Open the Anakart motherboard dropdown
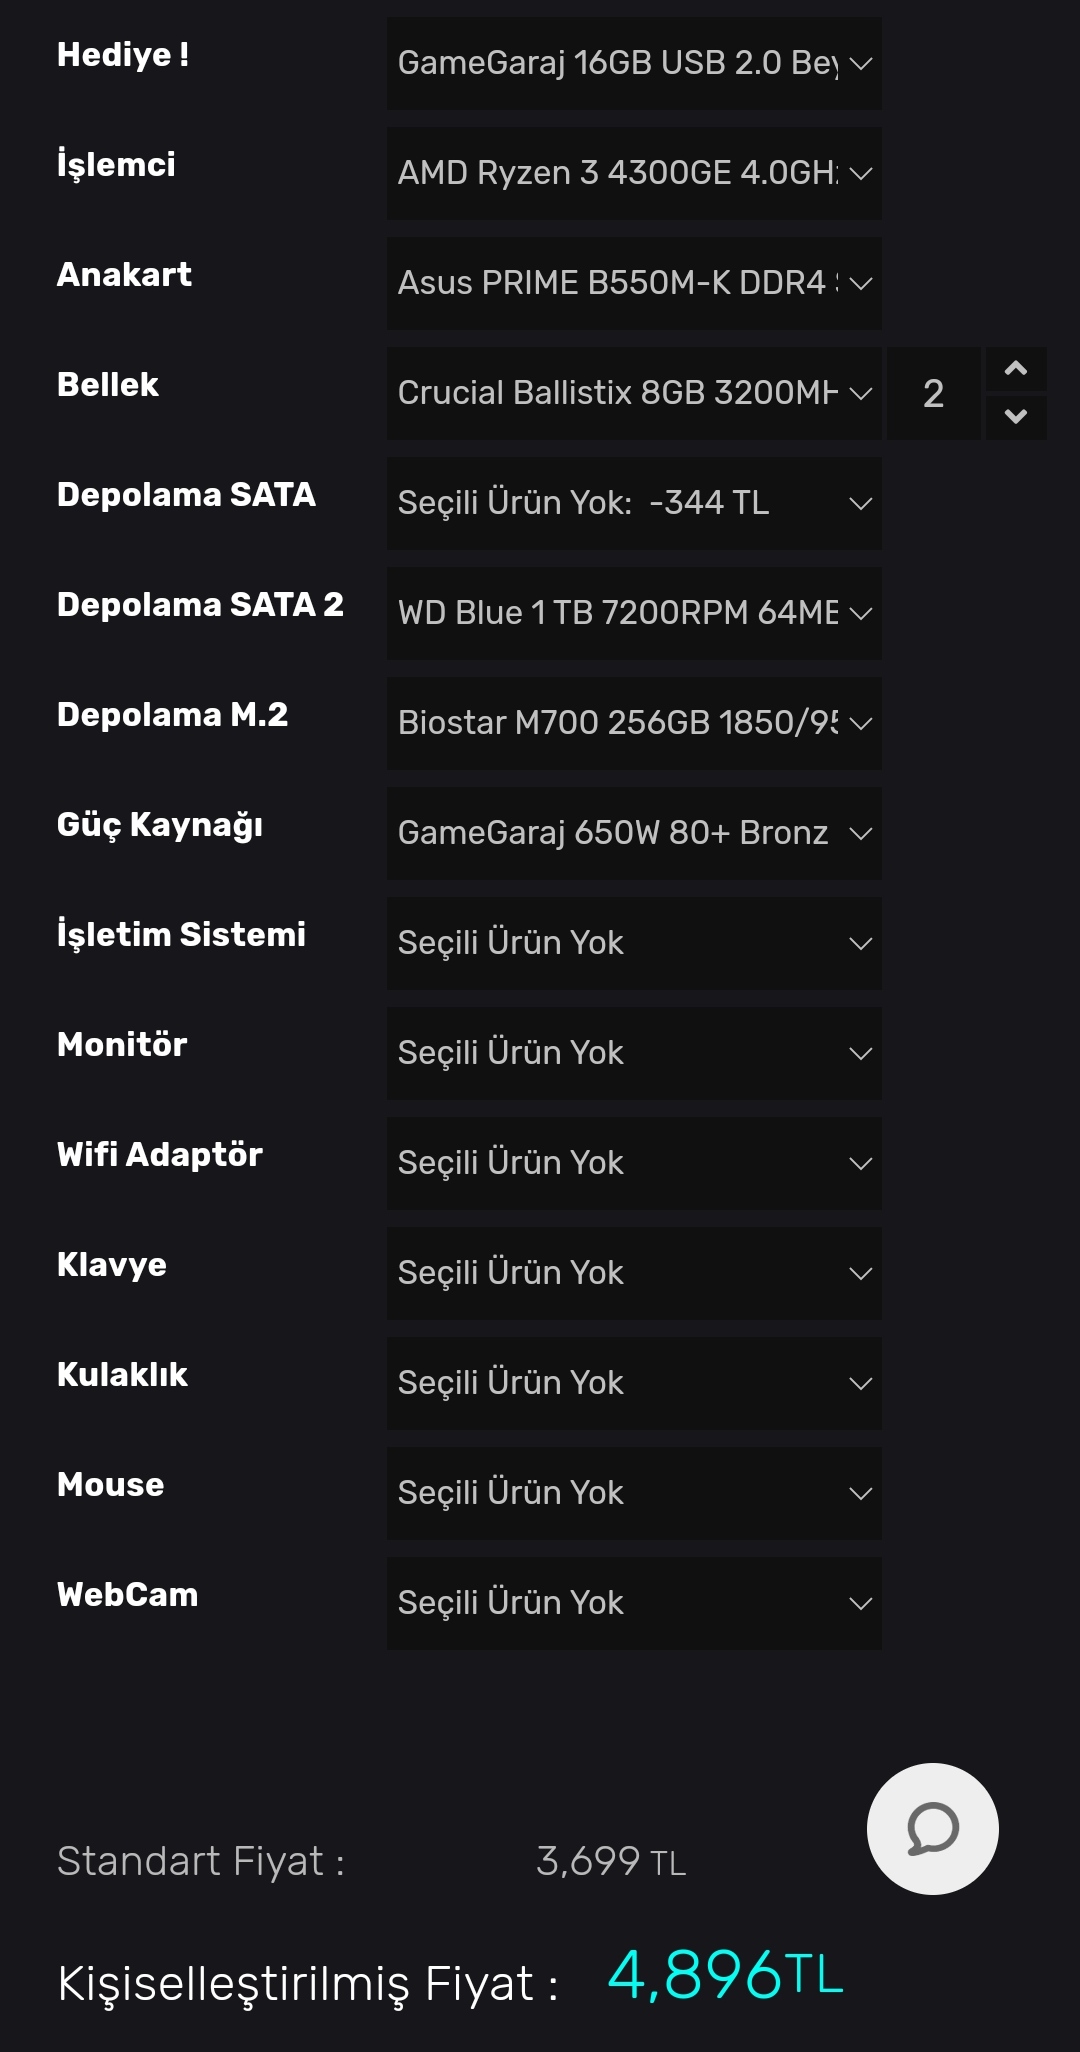Image resolution: width=1080 pixels, height=2052 pixels. click(x=634, y=283)
